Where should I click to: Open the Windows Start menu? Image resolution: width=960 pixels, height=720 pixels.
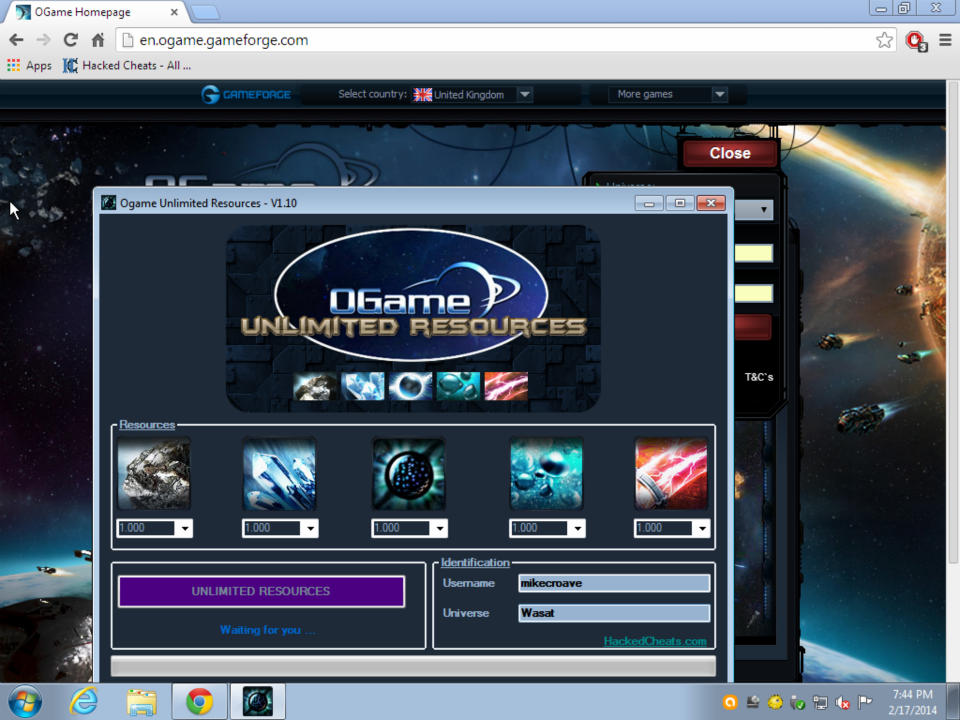click(24, 702)
